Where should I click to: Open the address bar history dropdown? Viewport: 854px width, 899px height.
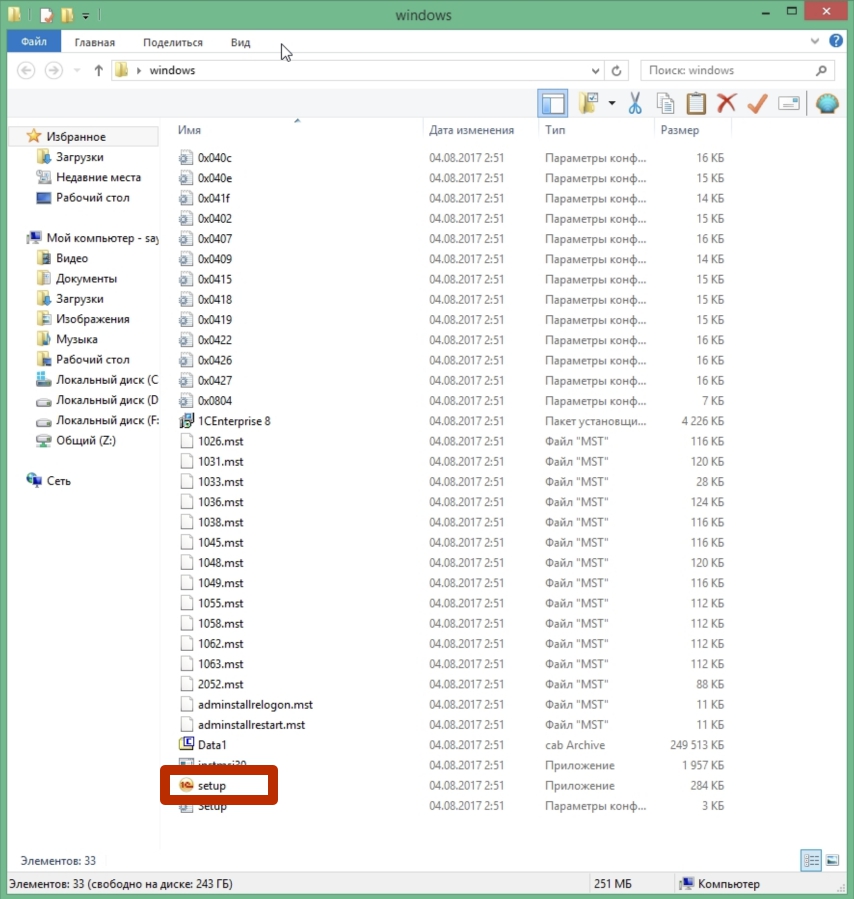click(596, 70)
